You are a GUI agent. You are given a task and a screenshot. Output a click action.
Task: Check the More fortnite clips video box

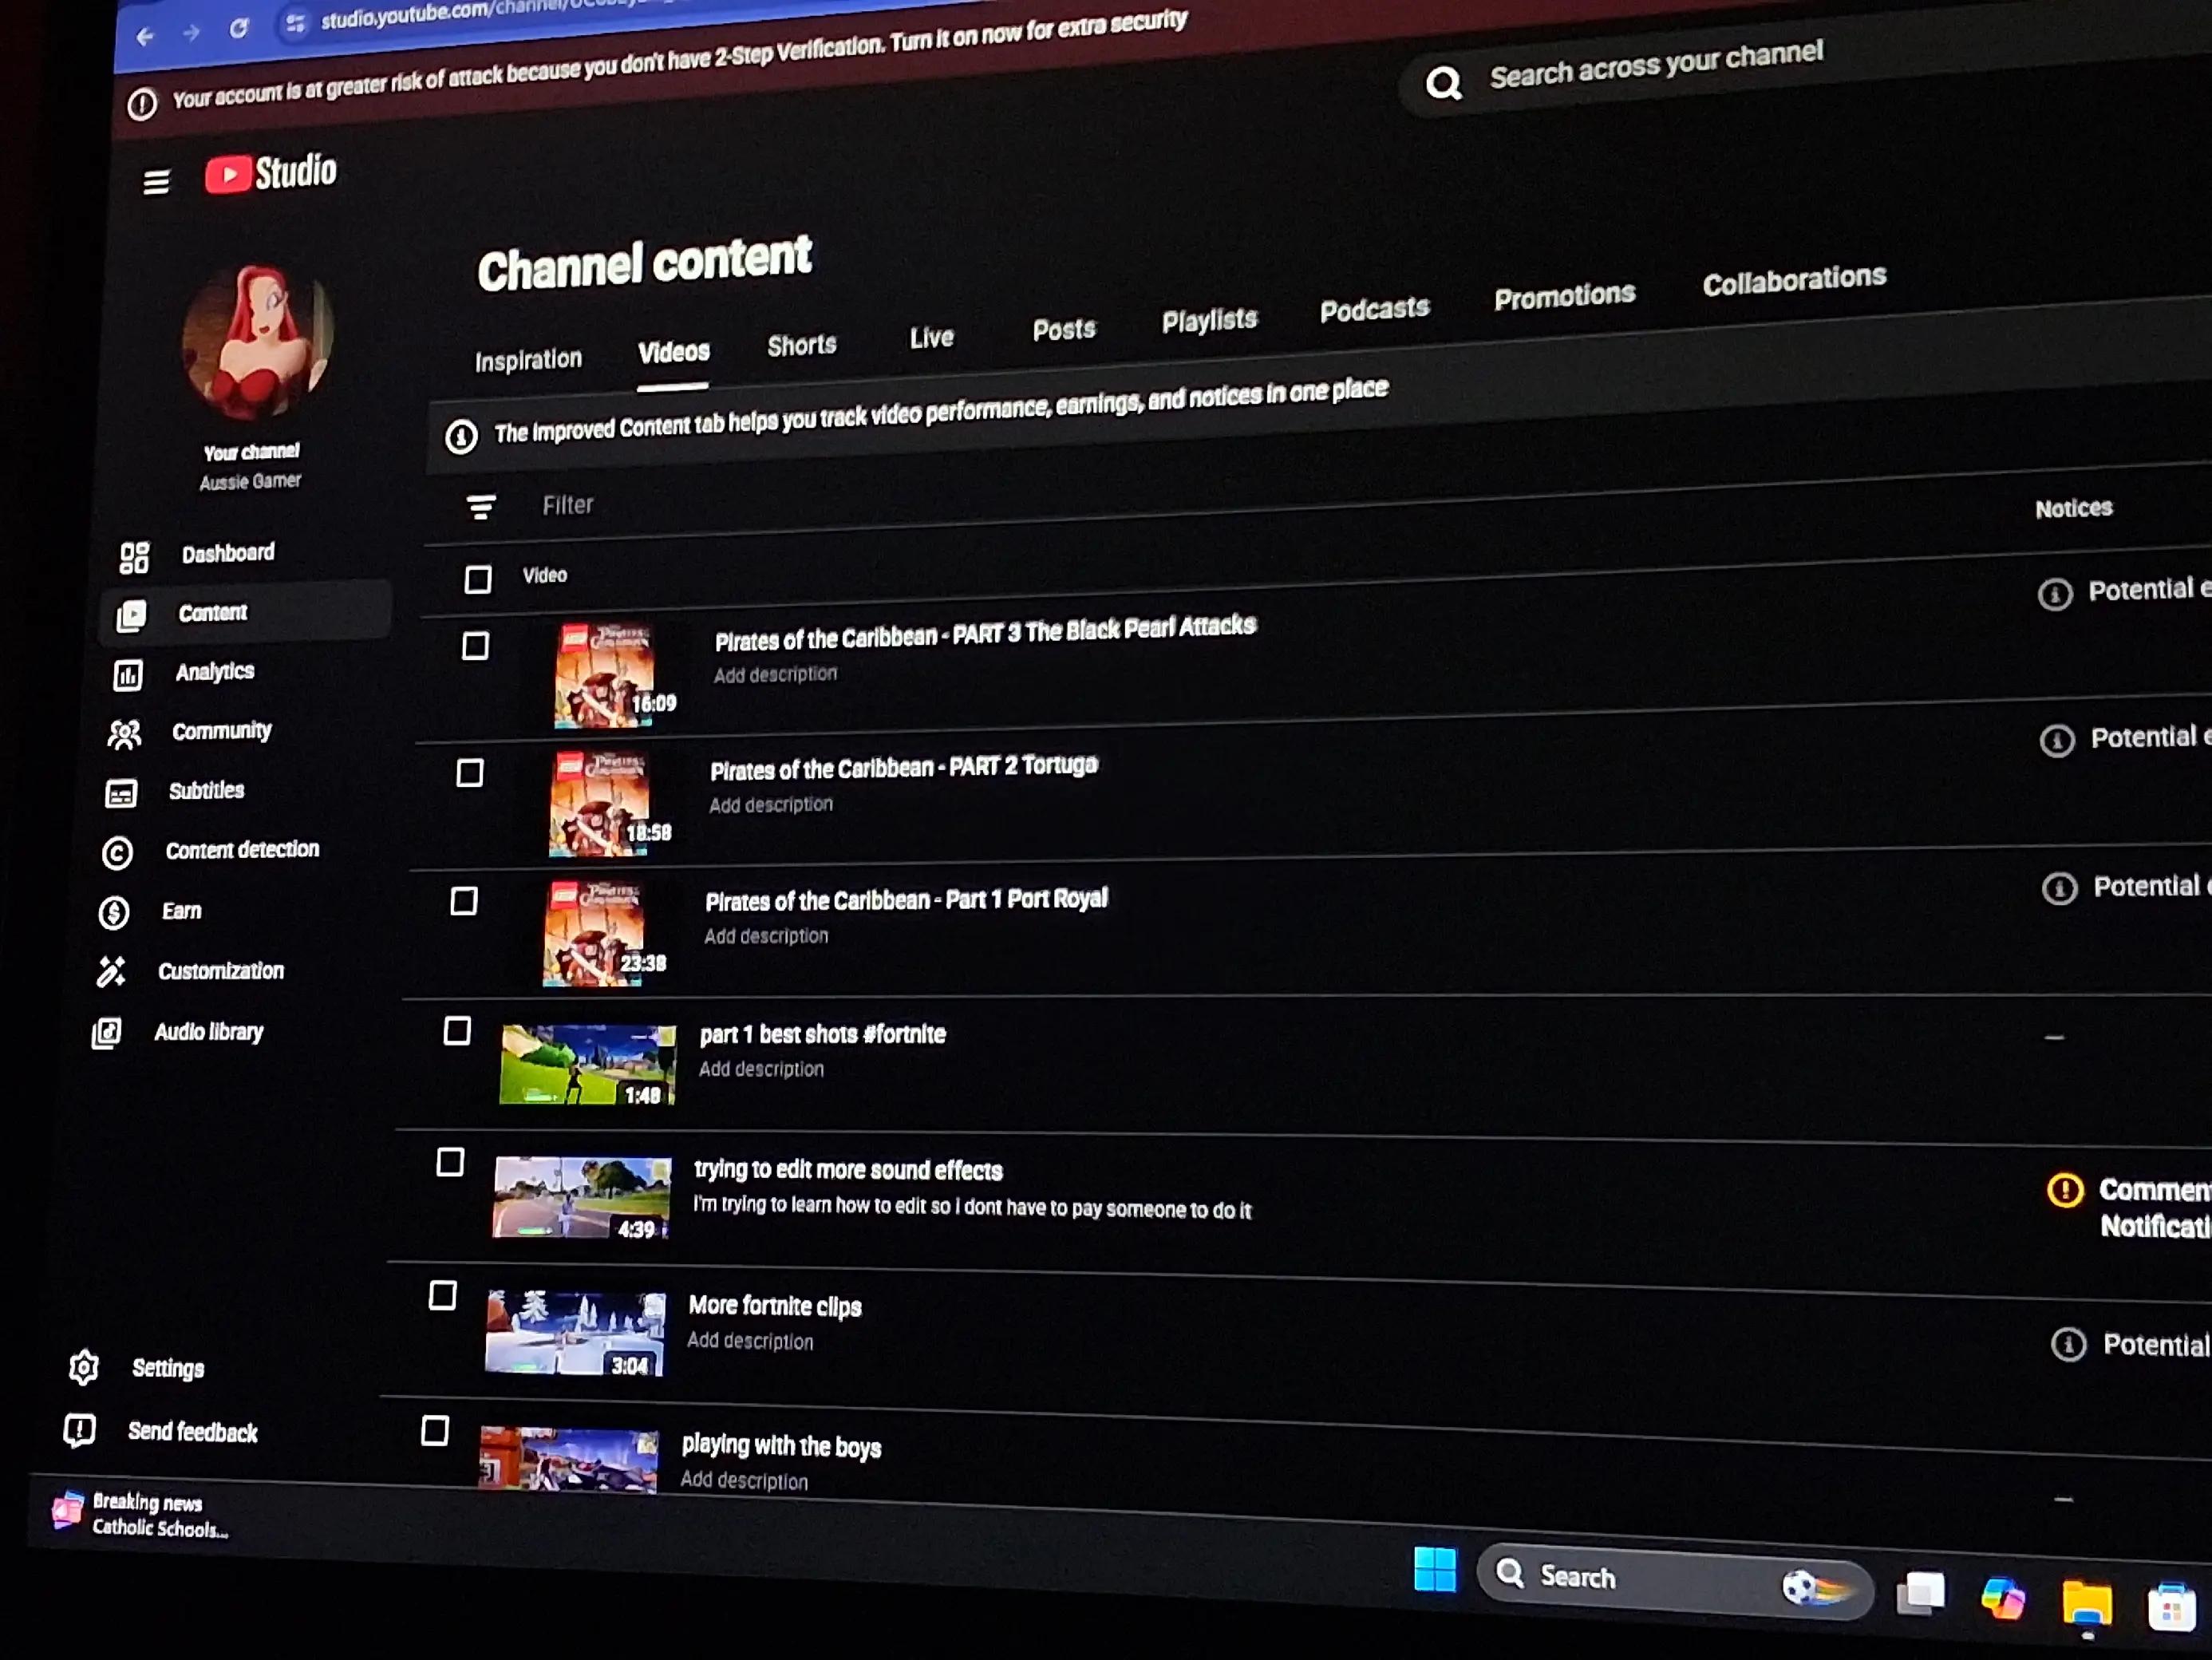click(x=442, y=1296)
